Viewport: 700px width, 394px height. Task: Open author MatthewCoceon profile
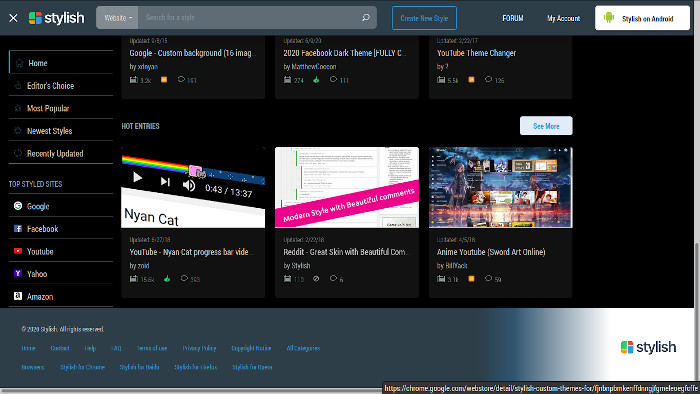coord(313,66)
